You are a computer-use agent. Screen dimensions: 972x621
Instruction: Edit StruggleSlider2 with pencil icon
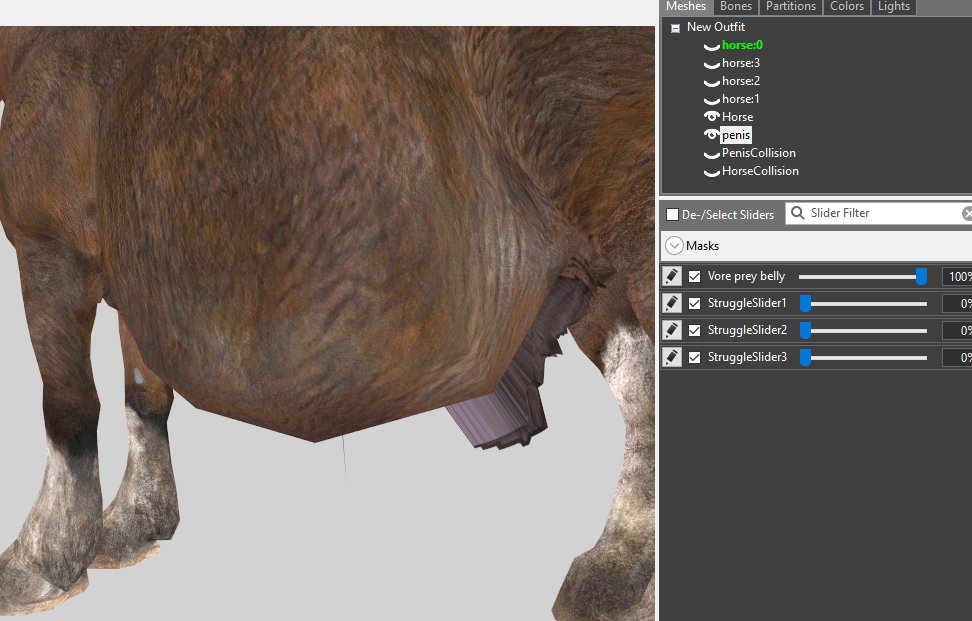pos(672,330)
